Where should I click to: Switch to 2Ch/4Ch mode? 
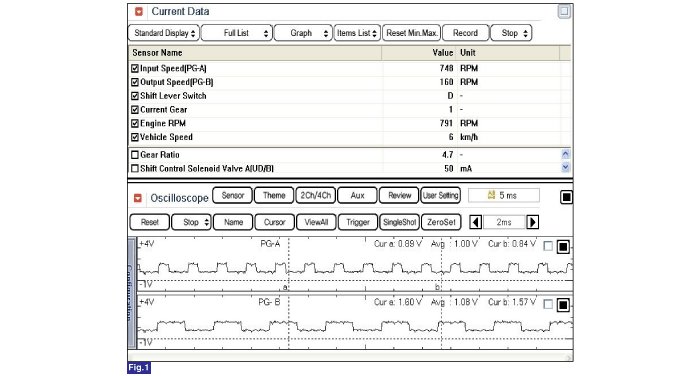(316, 195)
